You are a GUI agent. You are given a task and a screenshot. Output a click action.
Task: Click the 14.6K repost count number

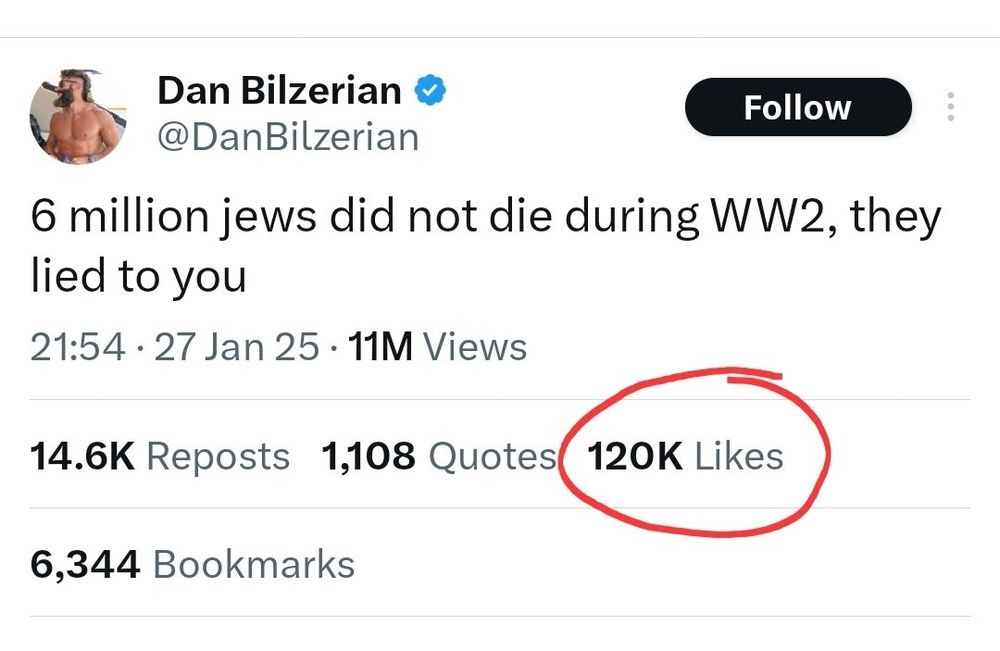pos(83,456)
